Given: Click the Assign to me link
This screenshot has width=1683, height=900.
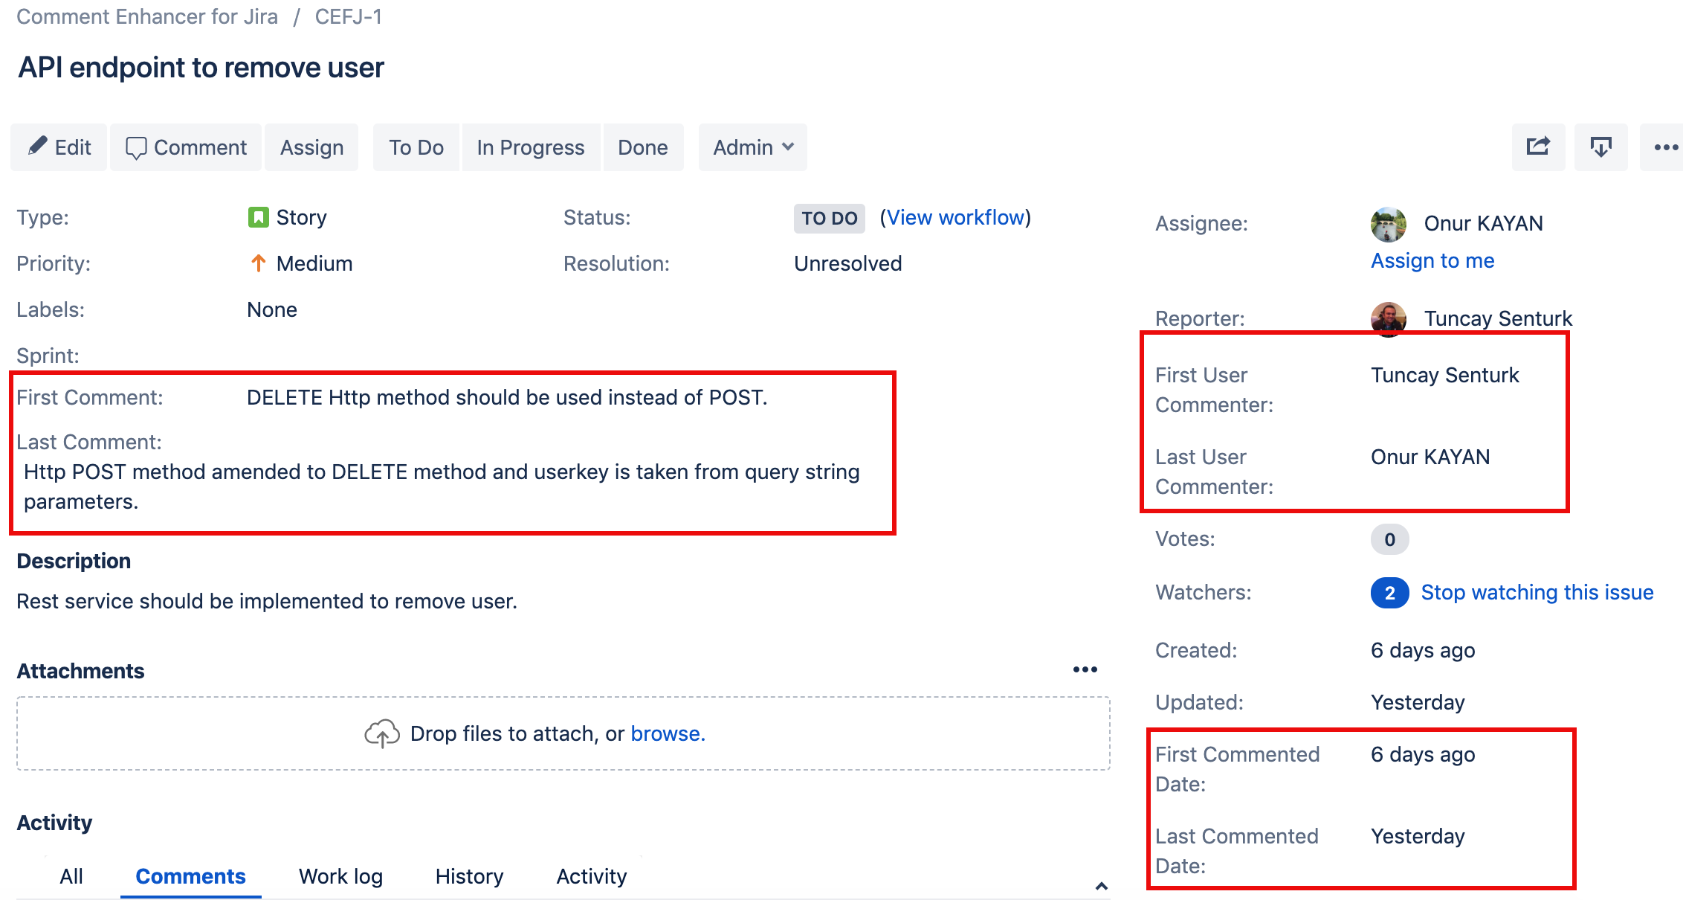Looking at the screenshot, I should [1432, 261].
